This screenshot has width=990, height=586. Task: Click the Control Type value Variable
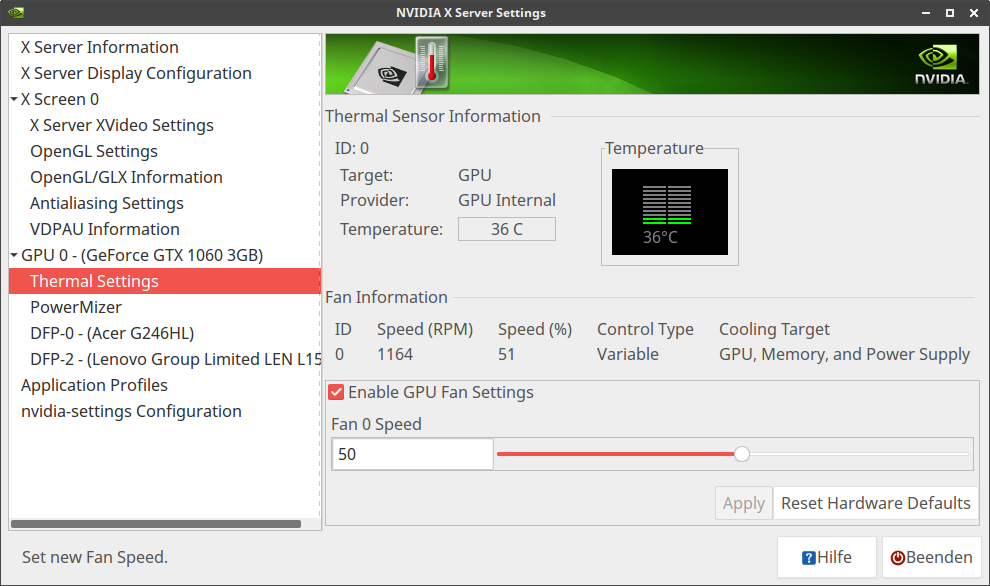[628, 354]
